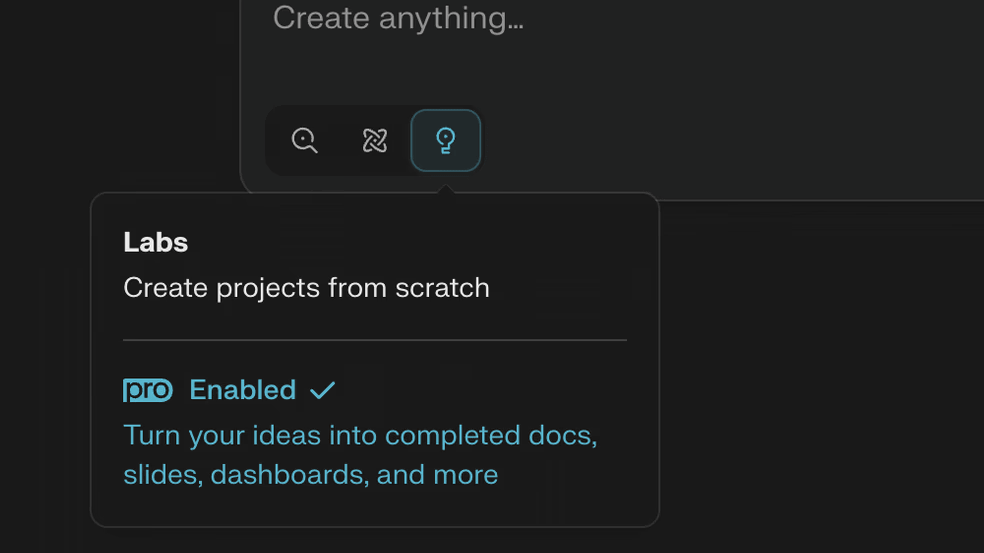Click the word 'docs' in the description
Image resolution: width=984 pixels, height=553 pixels.
562,435
